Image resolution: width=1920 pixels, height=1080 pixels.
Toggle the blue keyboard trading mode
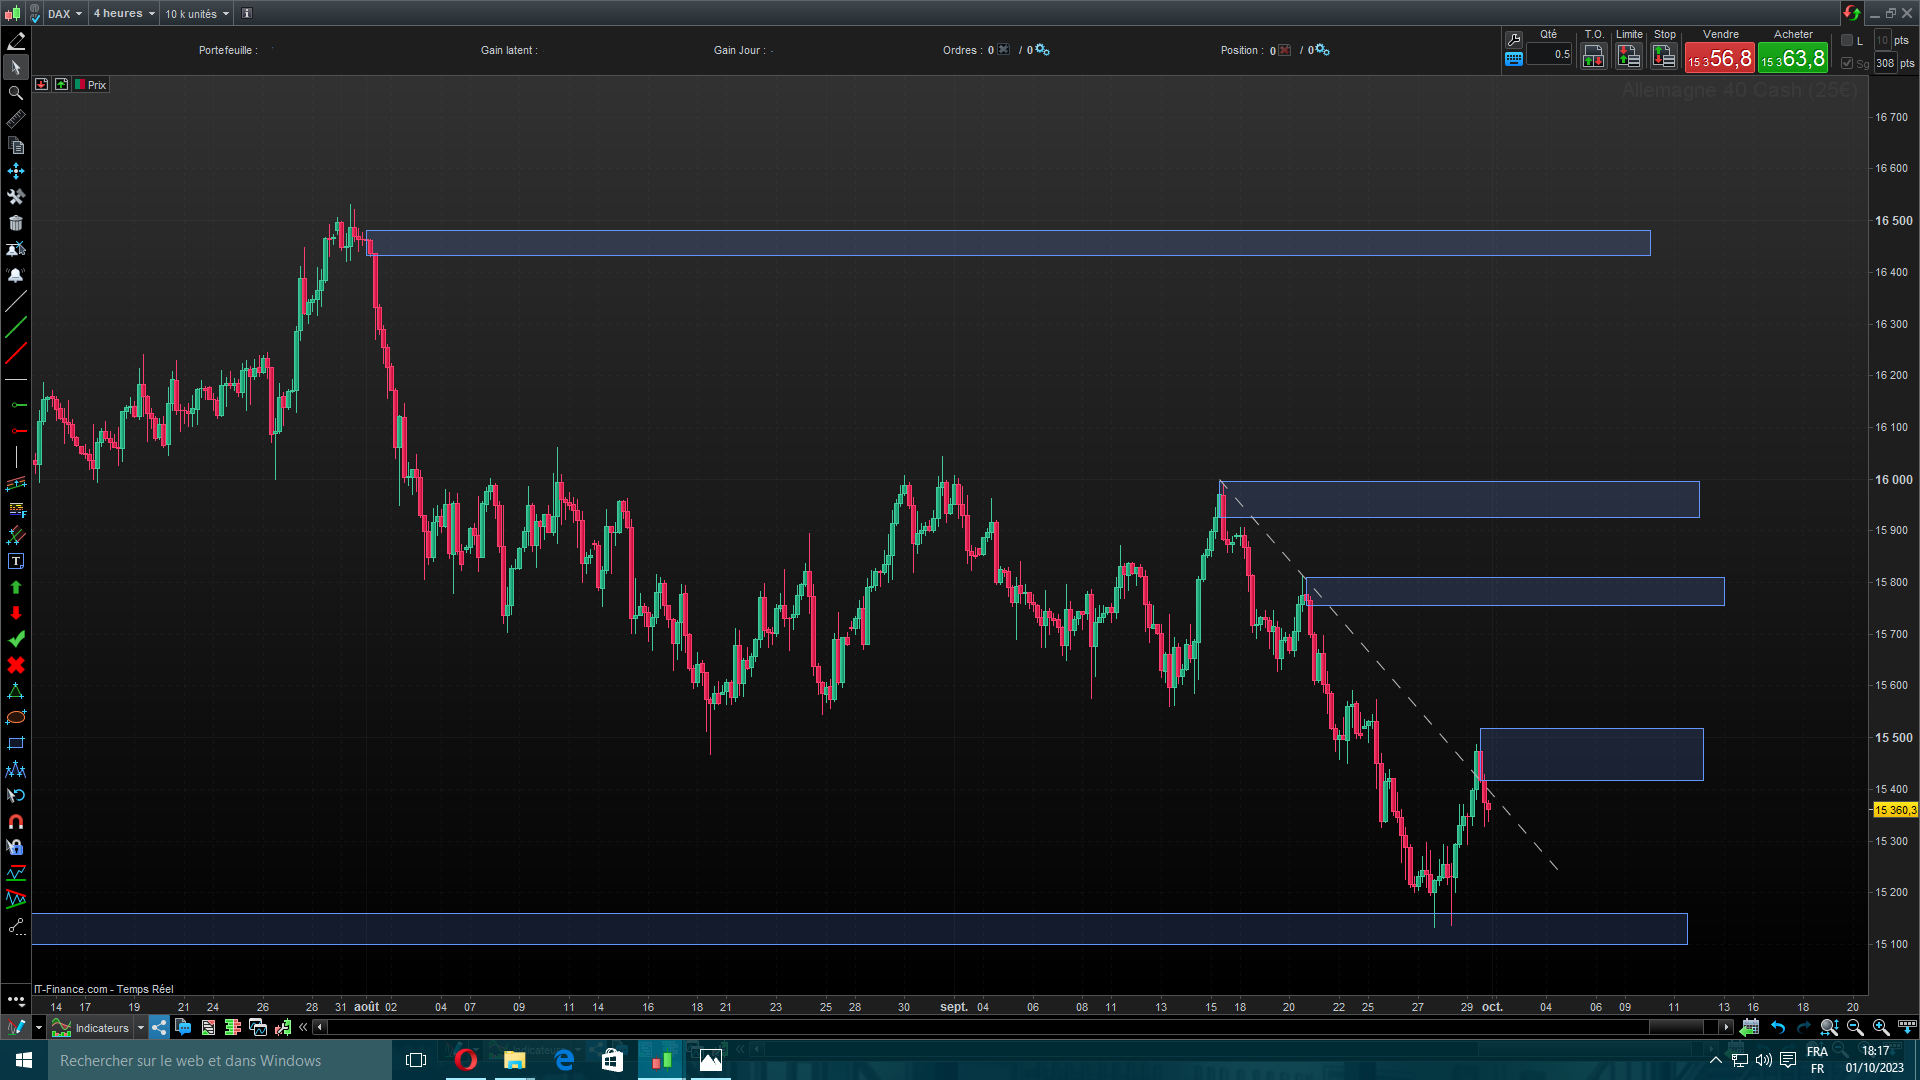(x=1513, y=59)
